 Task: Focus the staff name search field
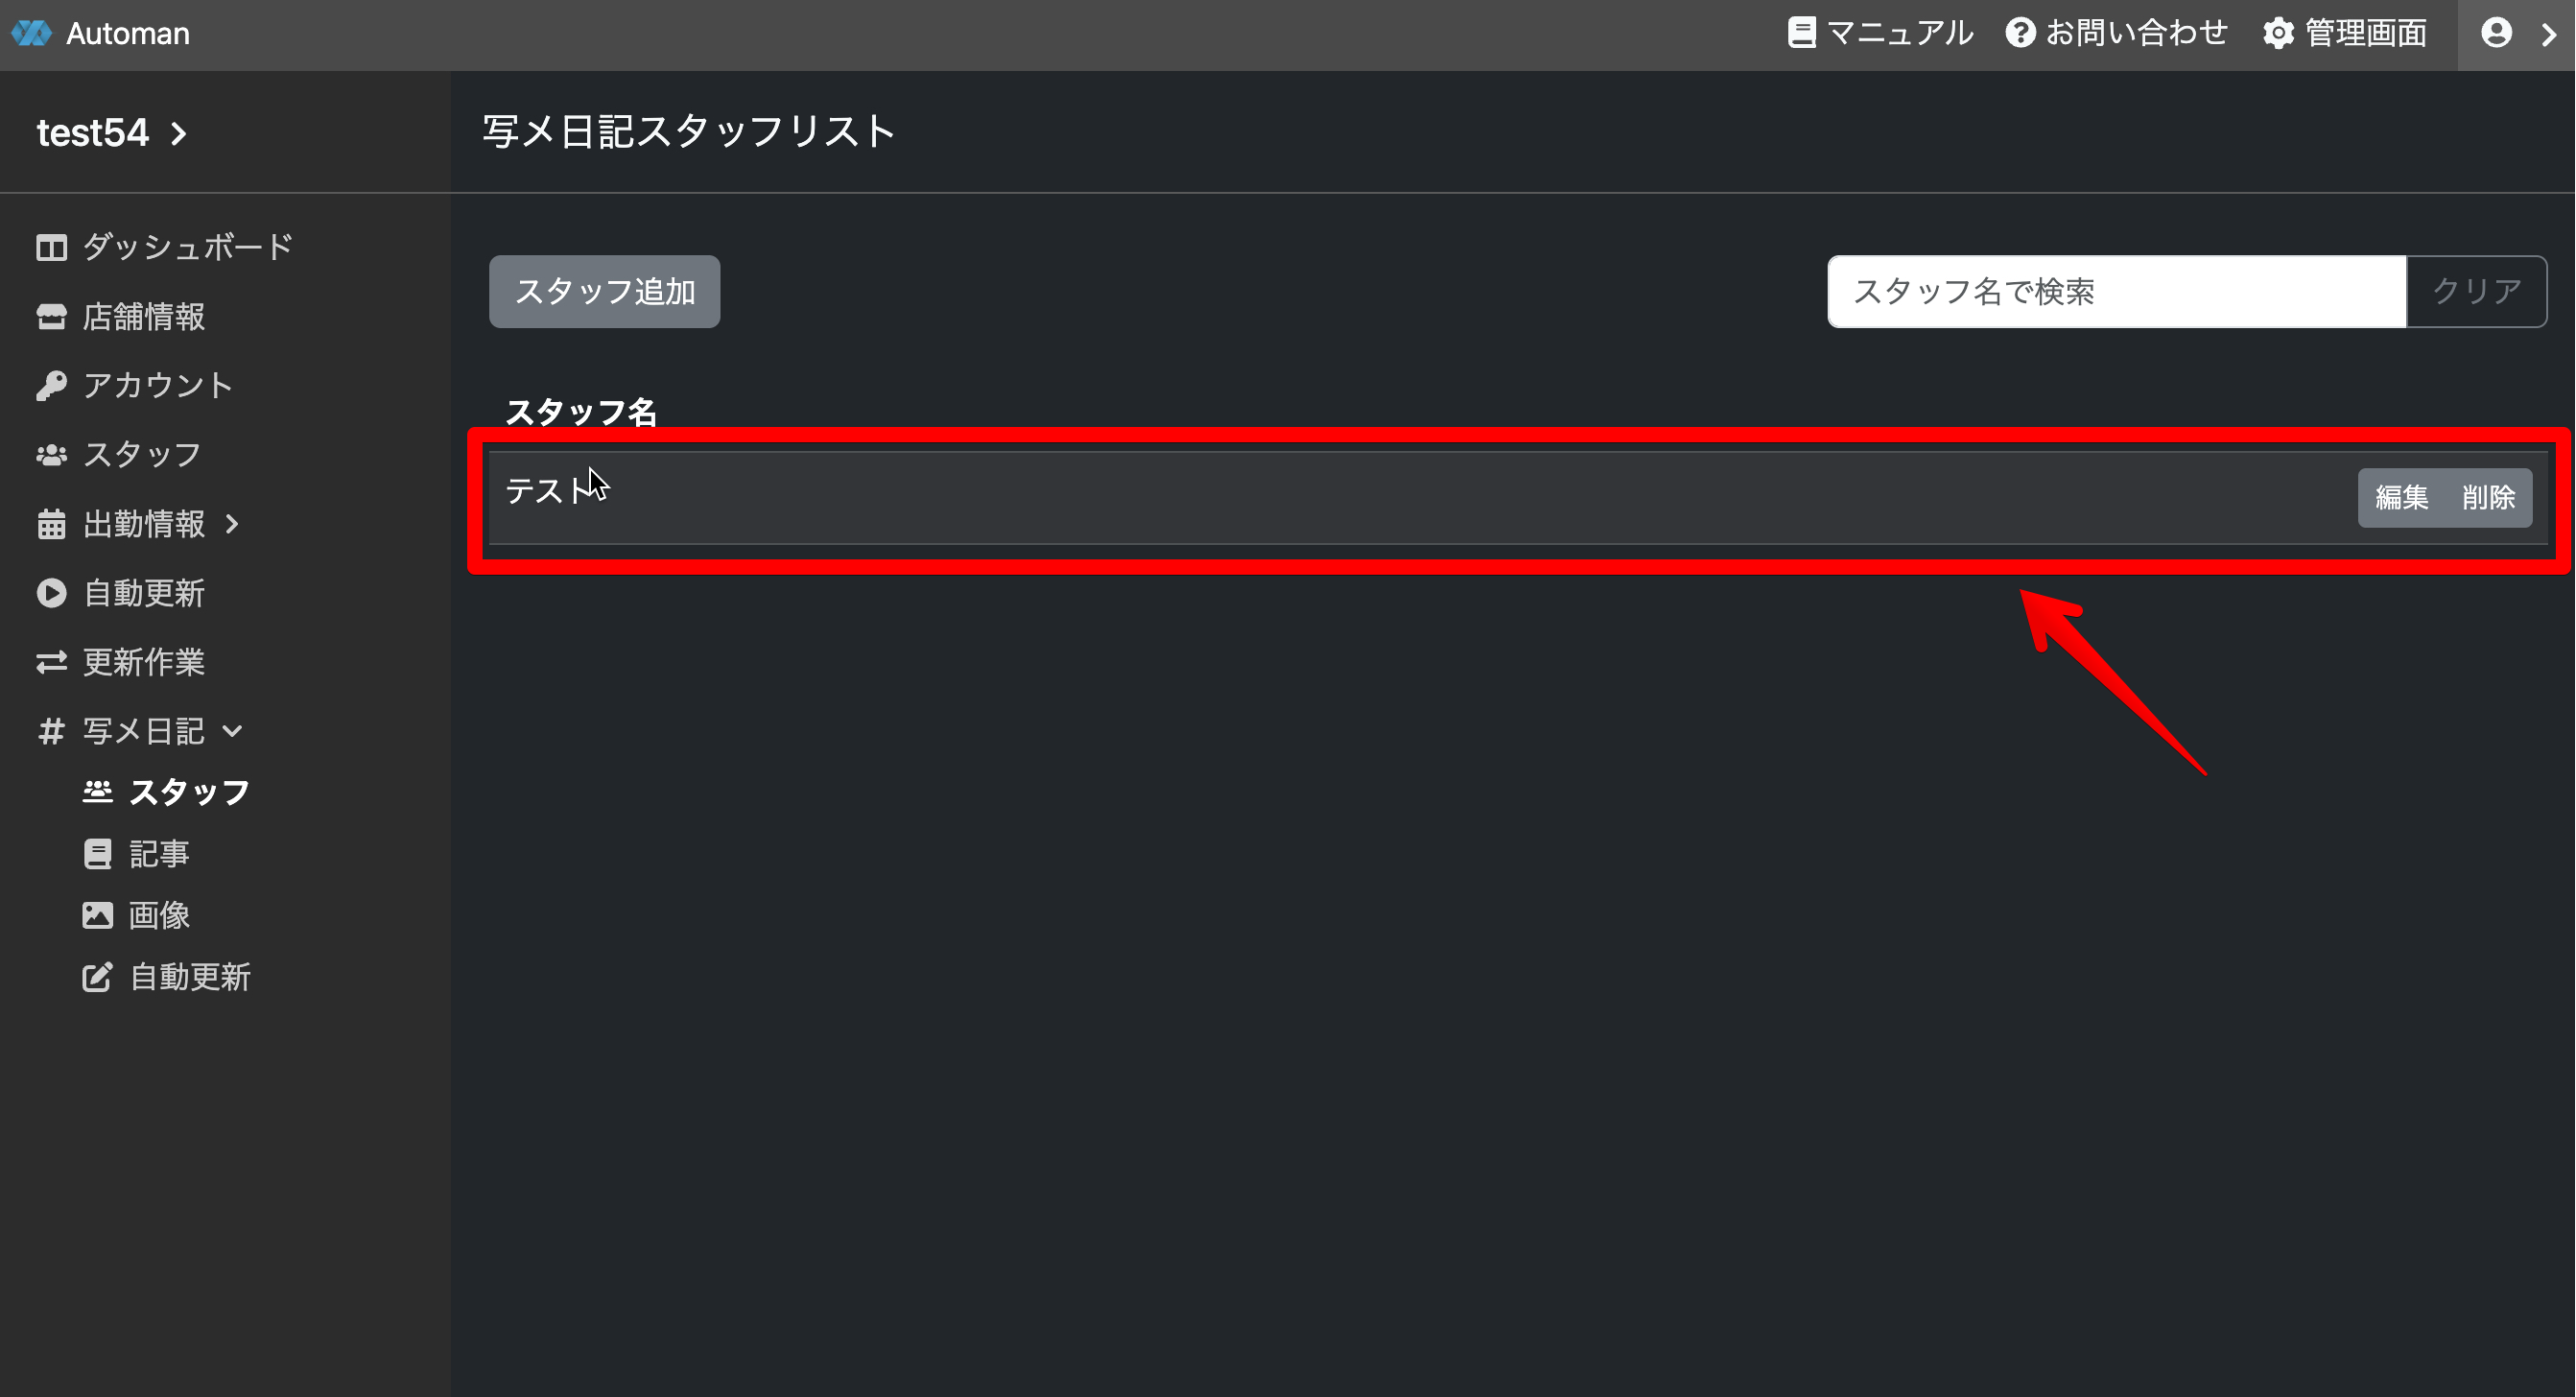click(2116, 291)
